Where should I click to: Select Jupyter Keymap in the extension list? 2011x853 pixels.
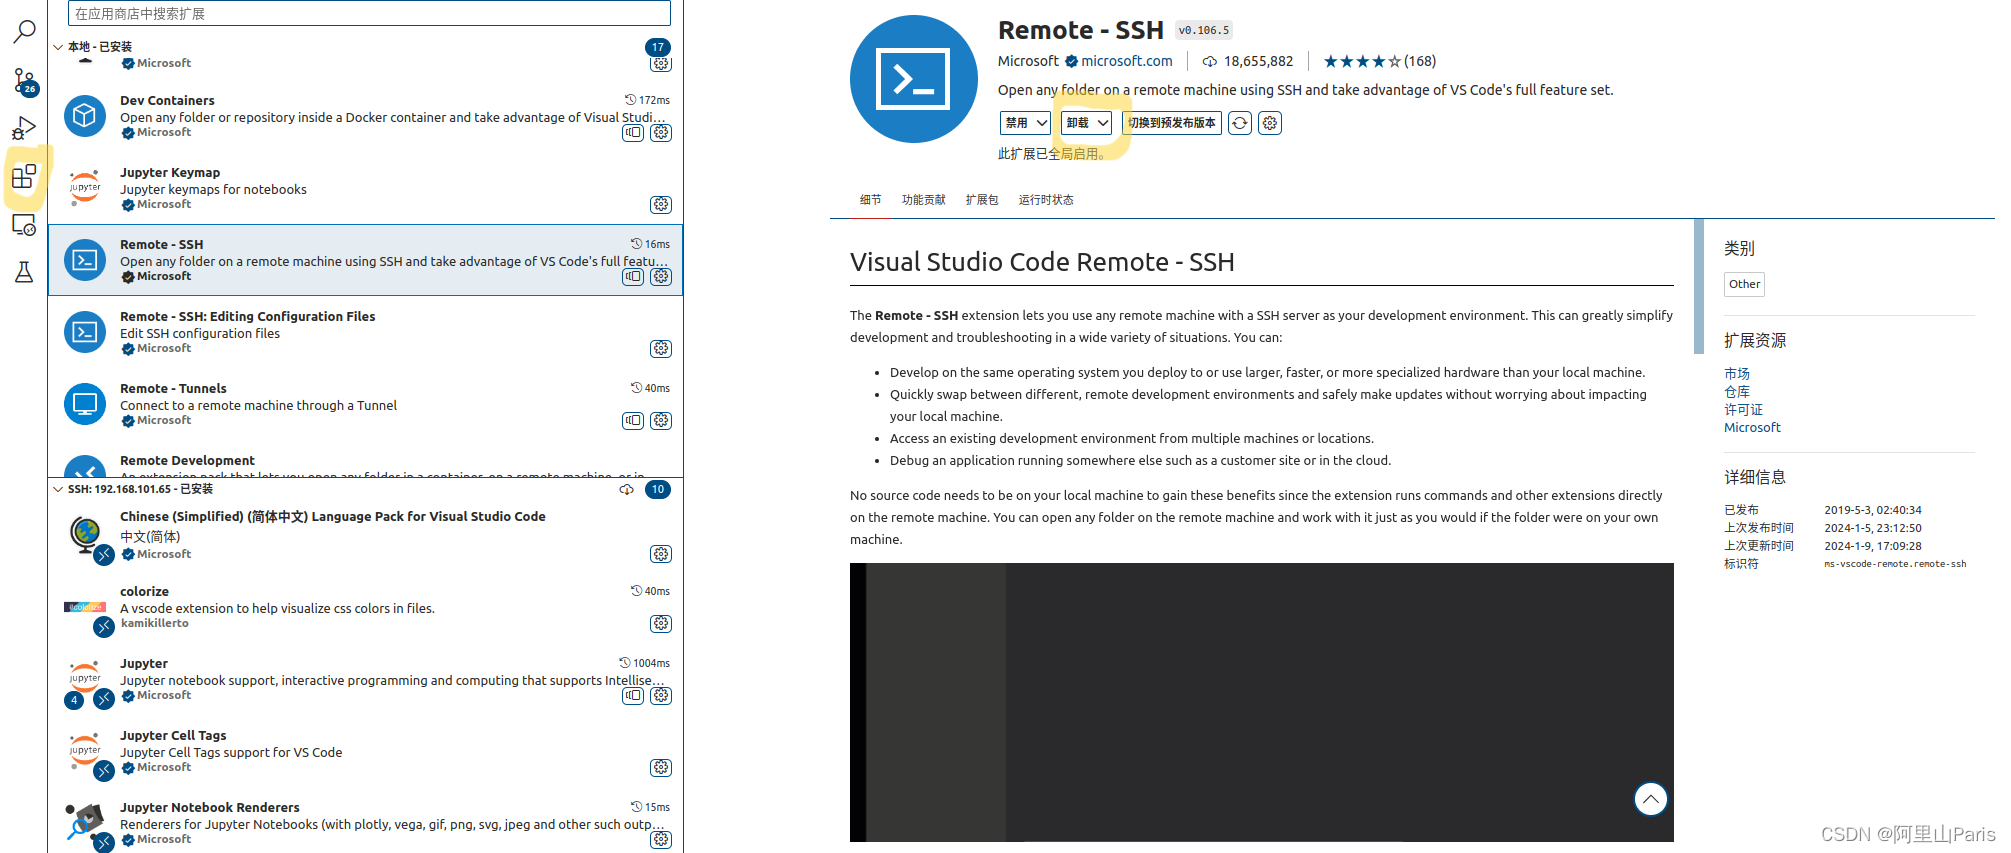coord(366,188)
